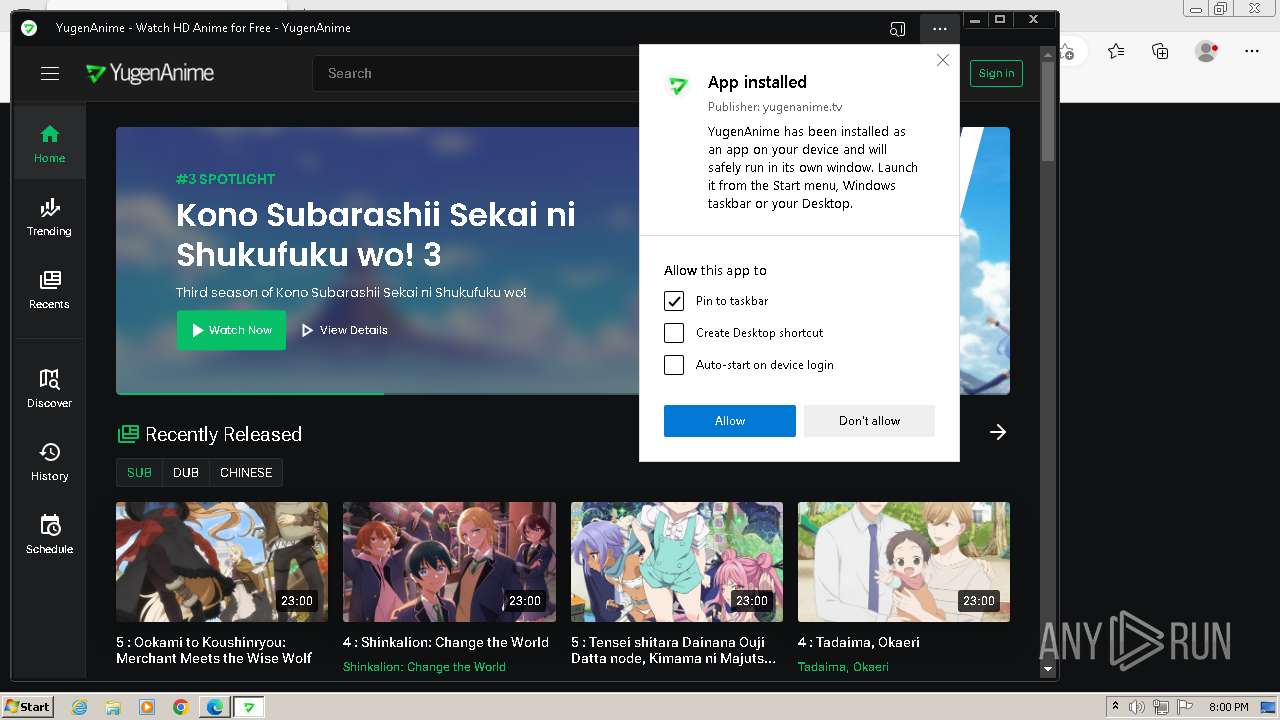Uncheck Pin to taskbar
Screen dimensions: 1280x720
(x=674, y=301)
